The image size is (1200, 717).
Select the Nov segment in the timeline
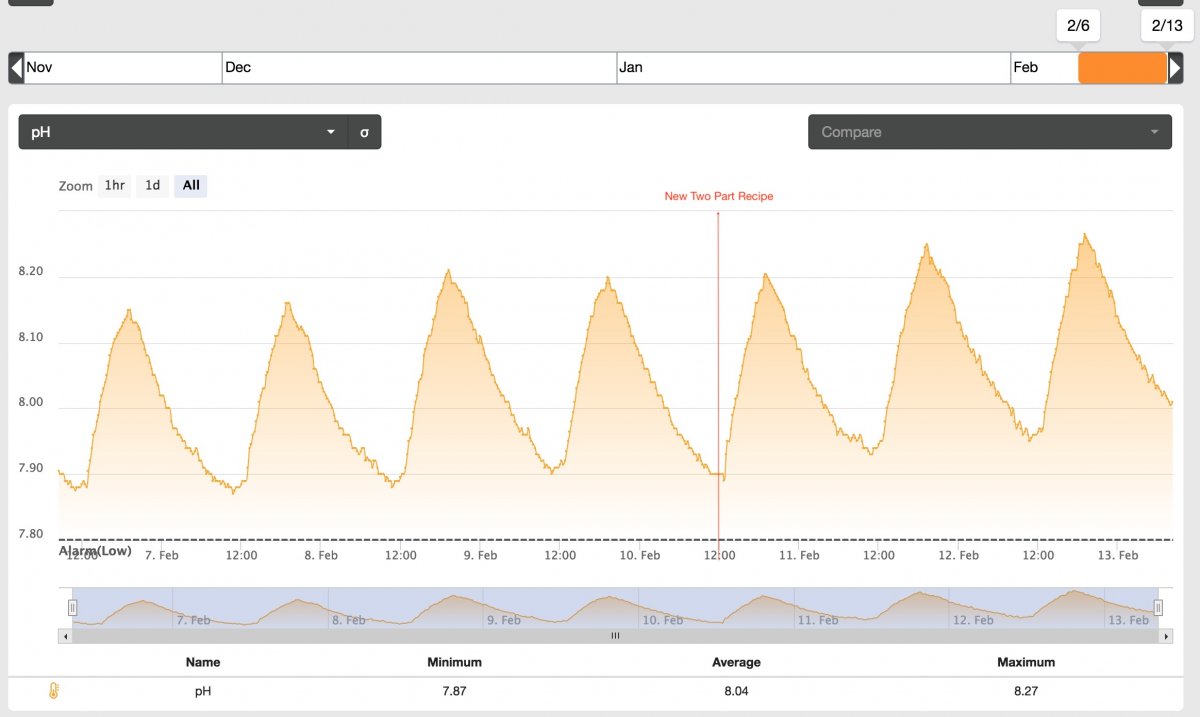(x=122, y=68)
